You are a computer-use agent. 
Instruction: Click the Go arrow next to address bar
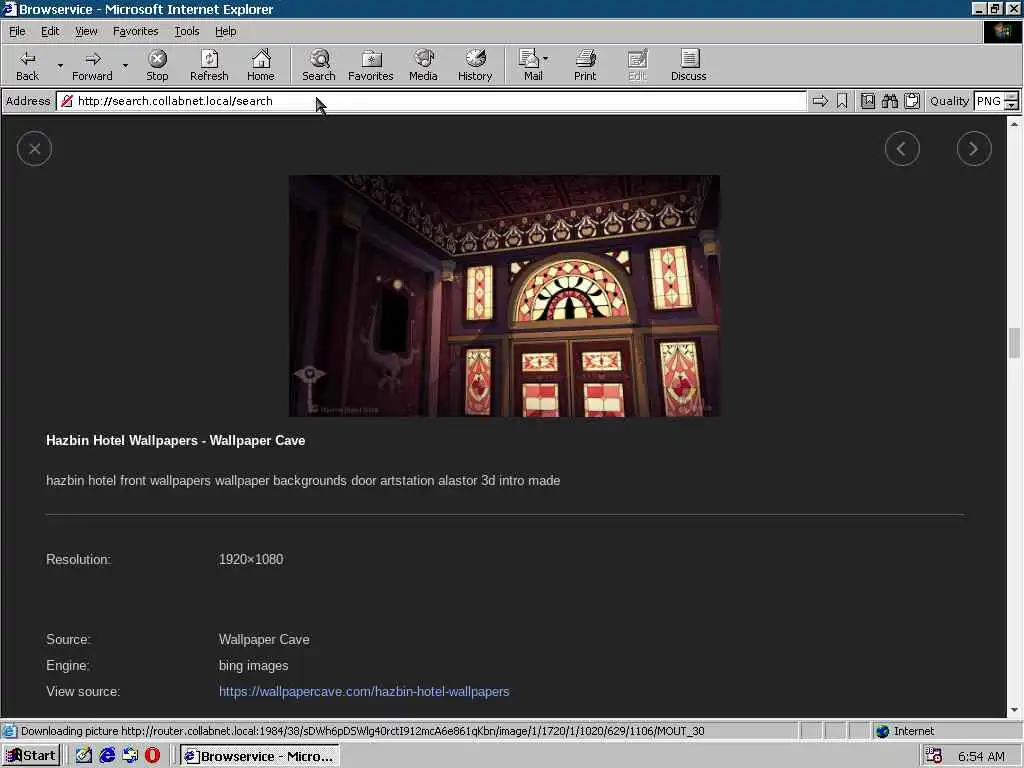pos(820,101)
